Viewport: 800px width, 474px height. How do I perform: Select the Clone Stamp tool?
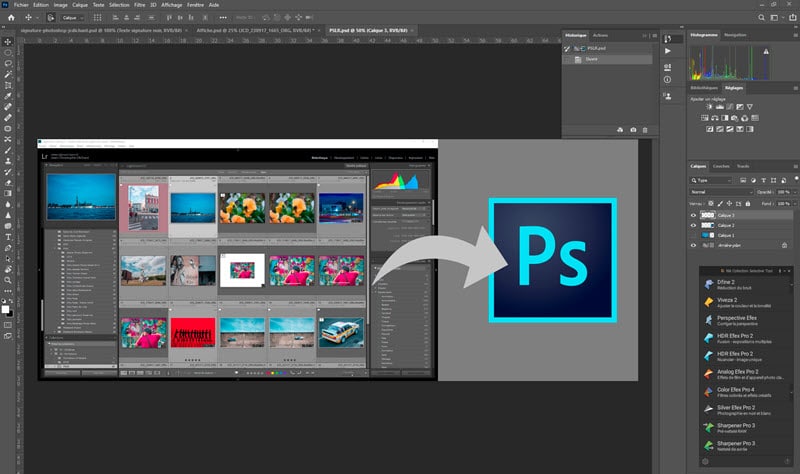pos(8,161)
